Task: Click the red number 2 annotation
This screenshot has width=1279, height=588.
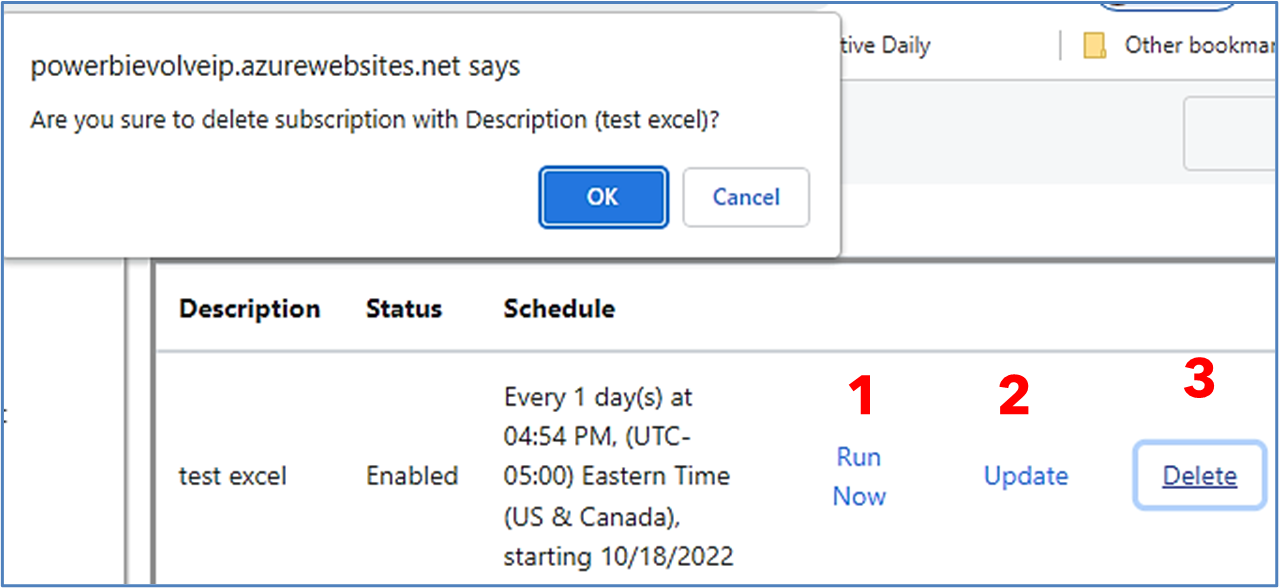Action: point(1014,396)
